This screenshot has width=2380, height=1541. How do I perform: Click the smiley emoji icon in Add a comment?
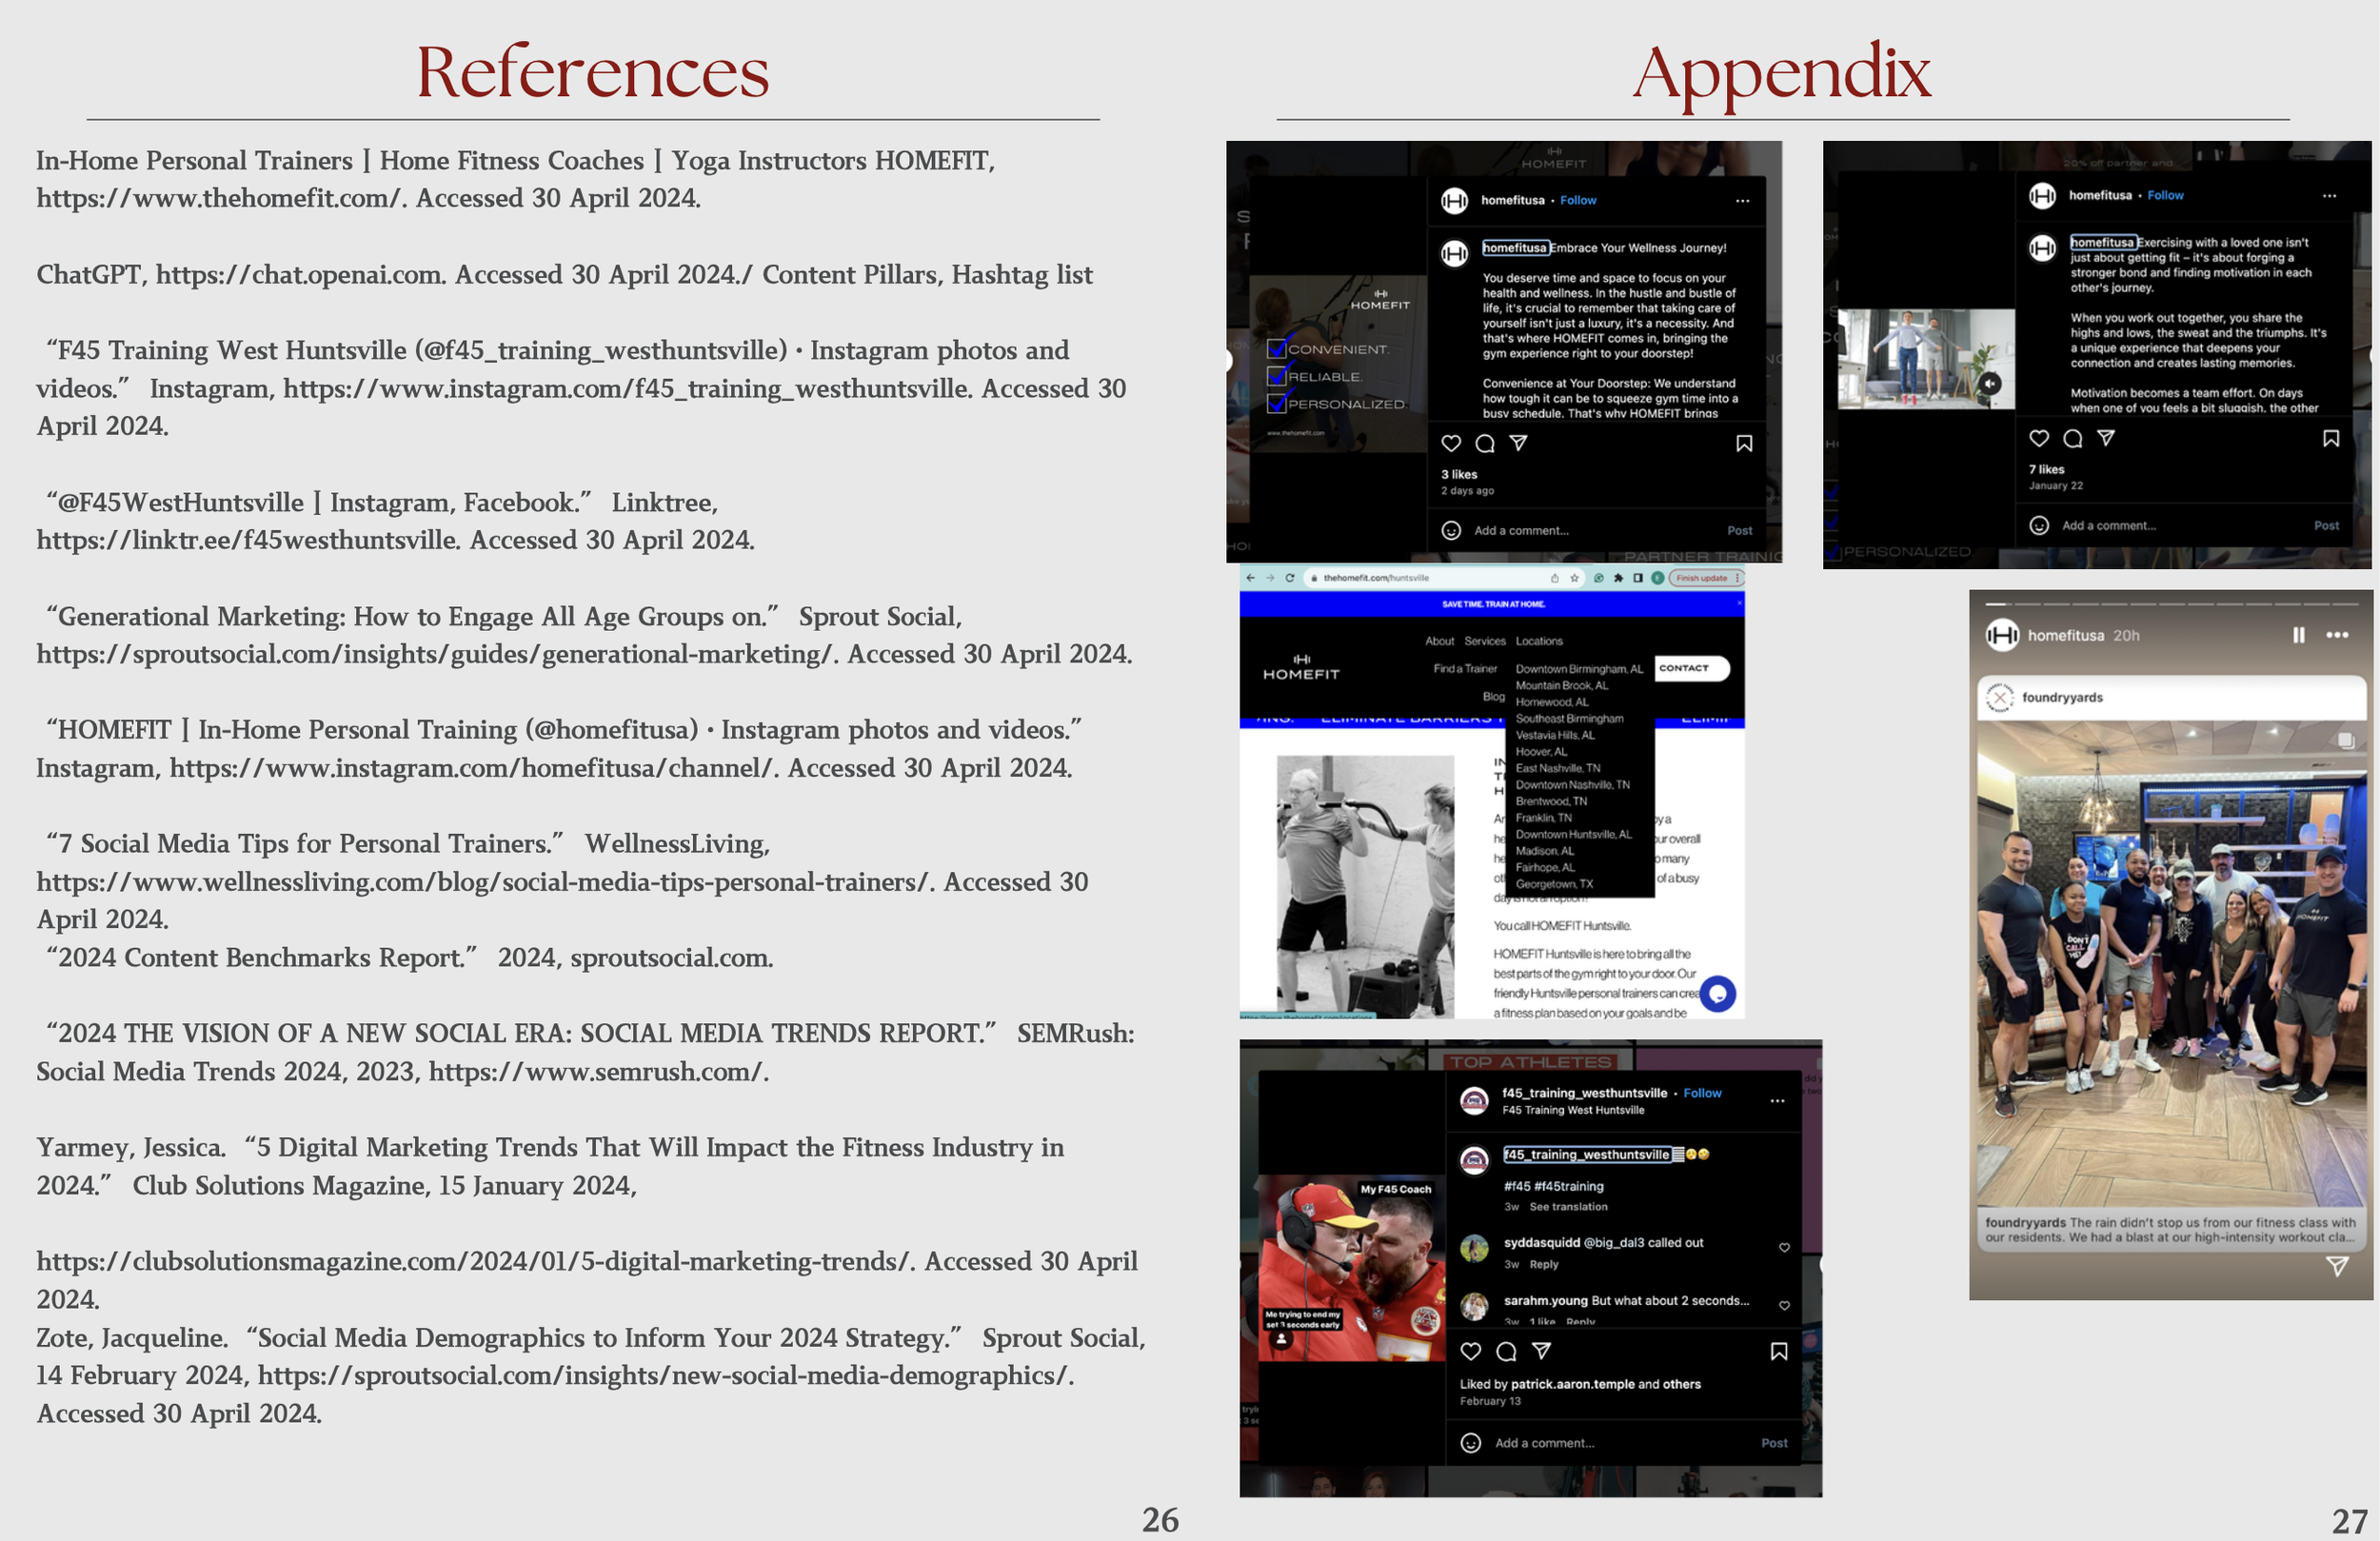pyautogui.click(x=1453, y=531)
